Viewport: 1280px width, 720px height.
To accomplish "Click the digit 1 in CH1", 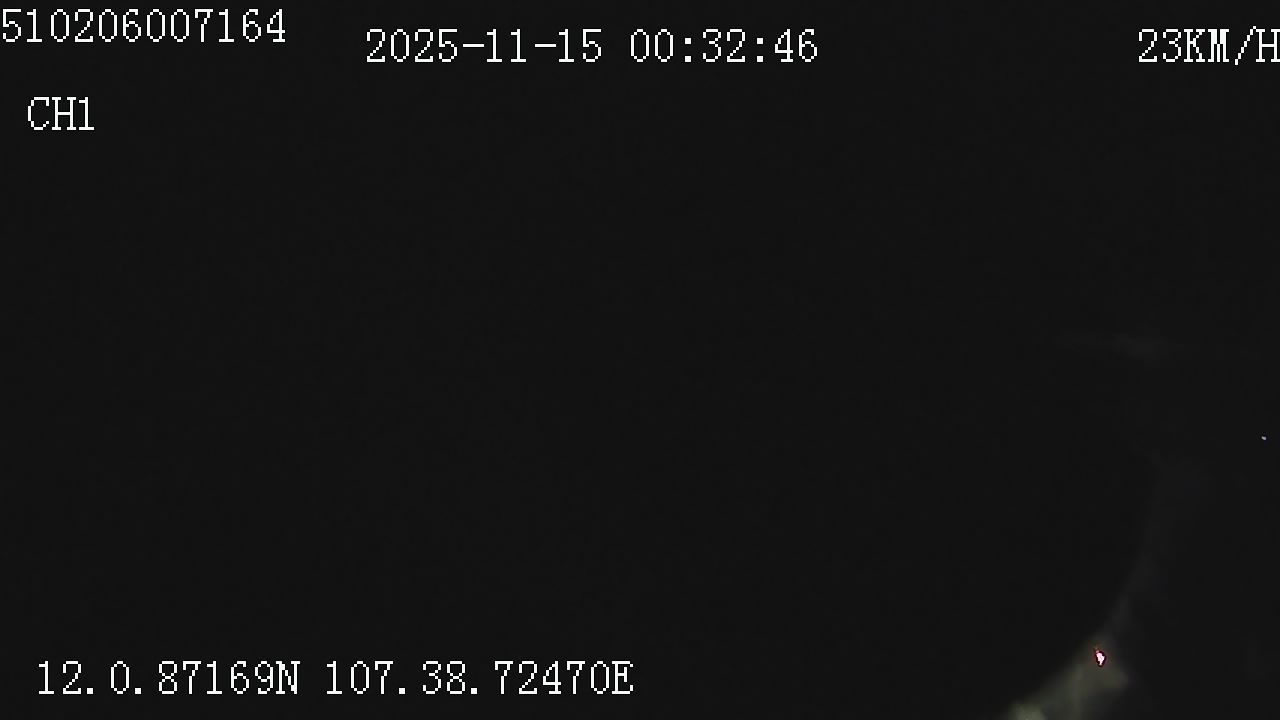I will [86, 115].
